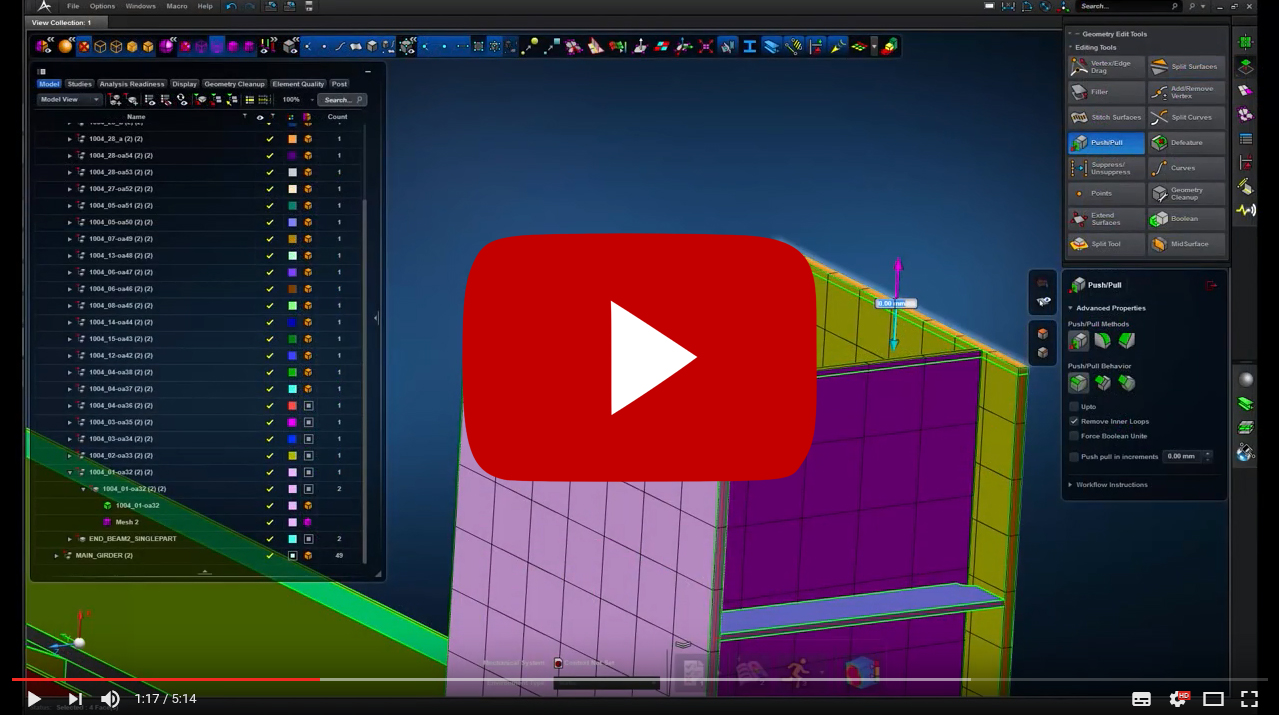Tick the Push pull in increments checkbox
The width and height of the screenshot is (1279, 715).
point(1074,457)
